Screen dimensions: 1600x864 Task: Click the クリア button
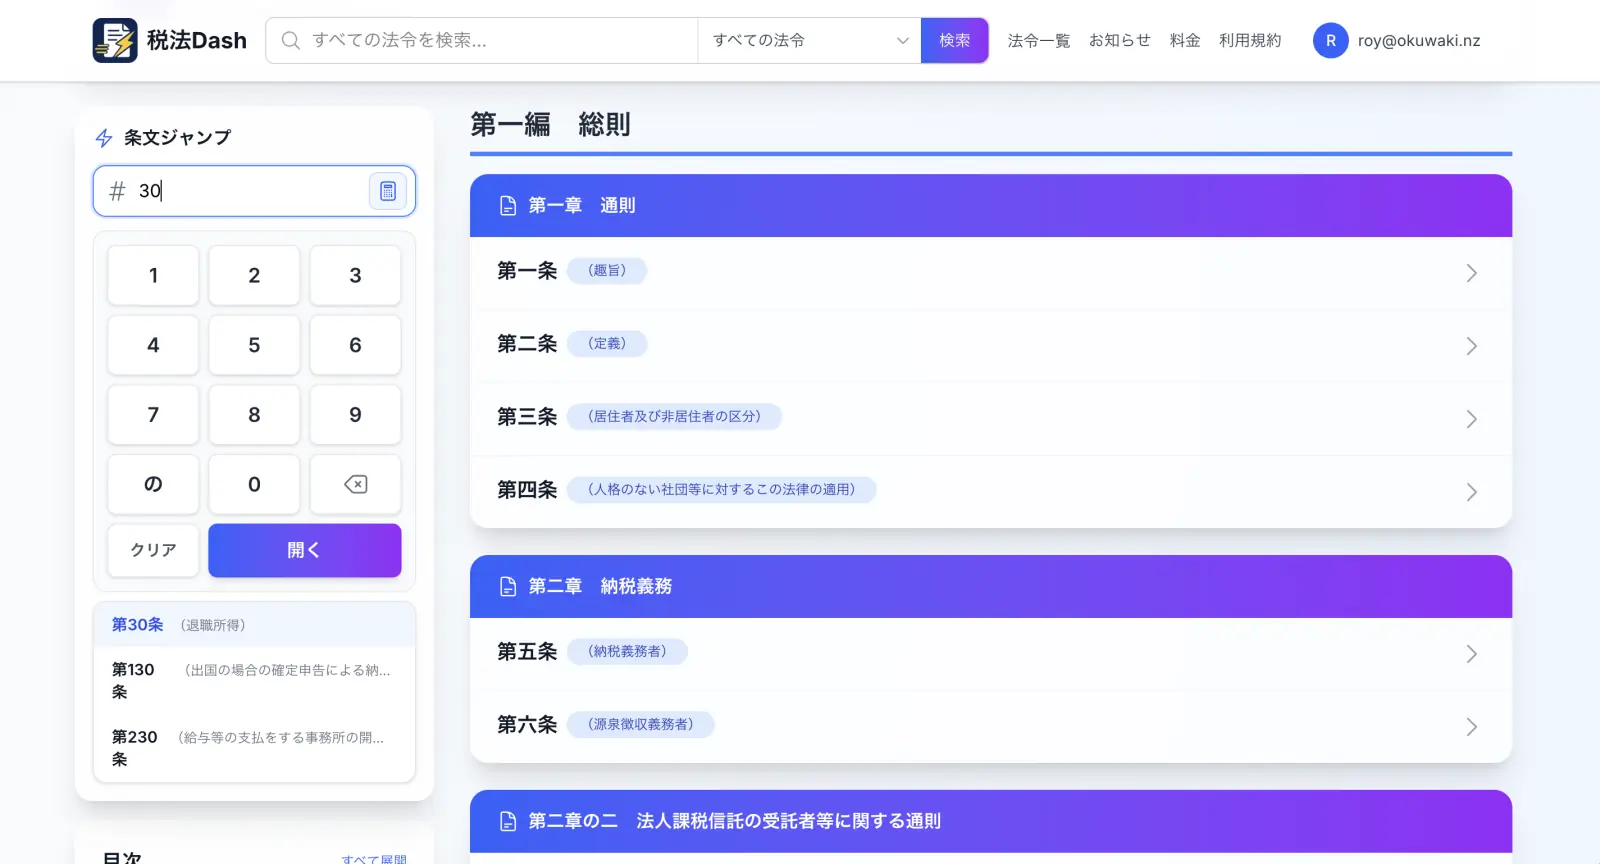coord(153,550)
